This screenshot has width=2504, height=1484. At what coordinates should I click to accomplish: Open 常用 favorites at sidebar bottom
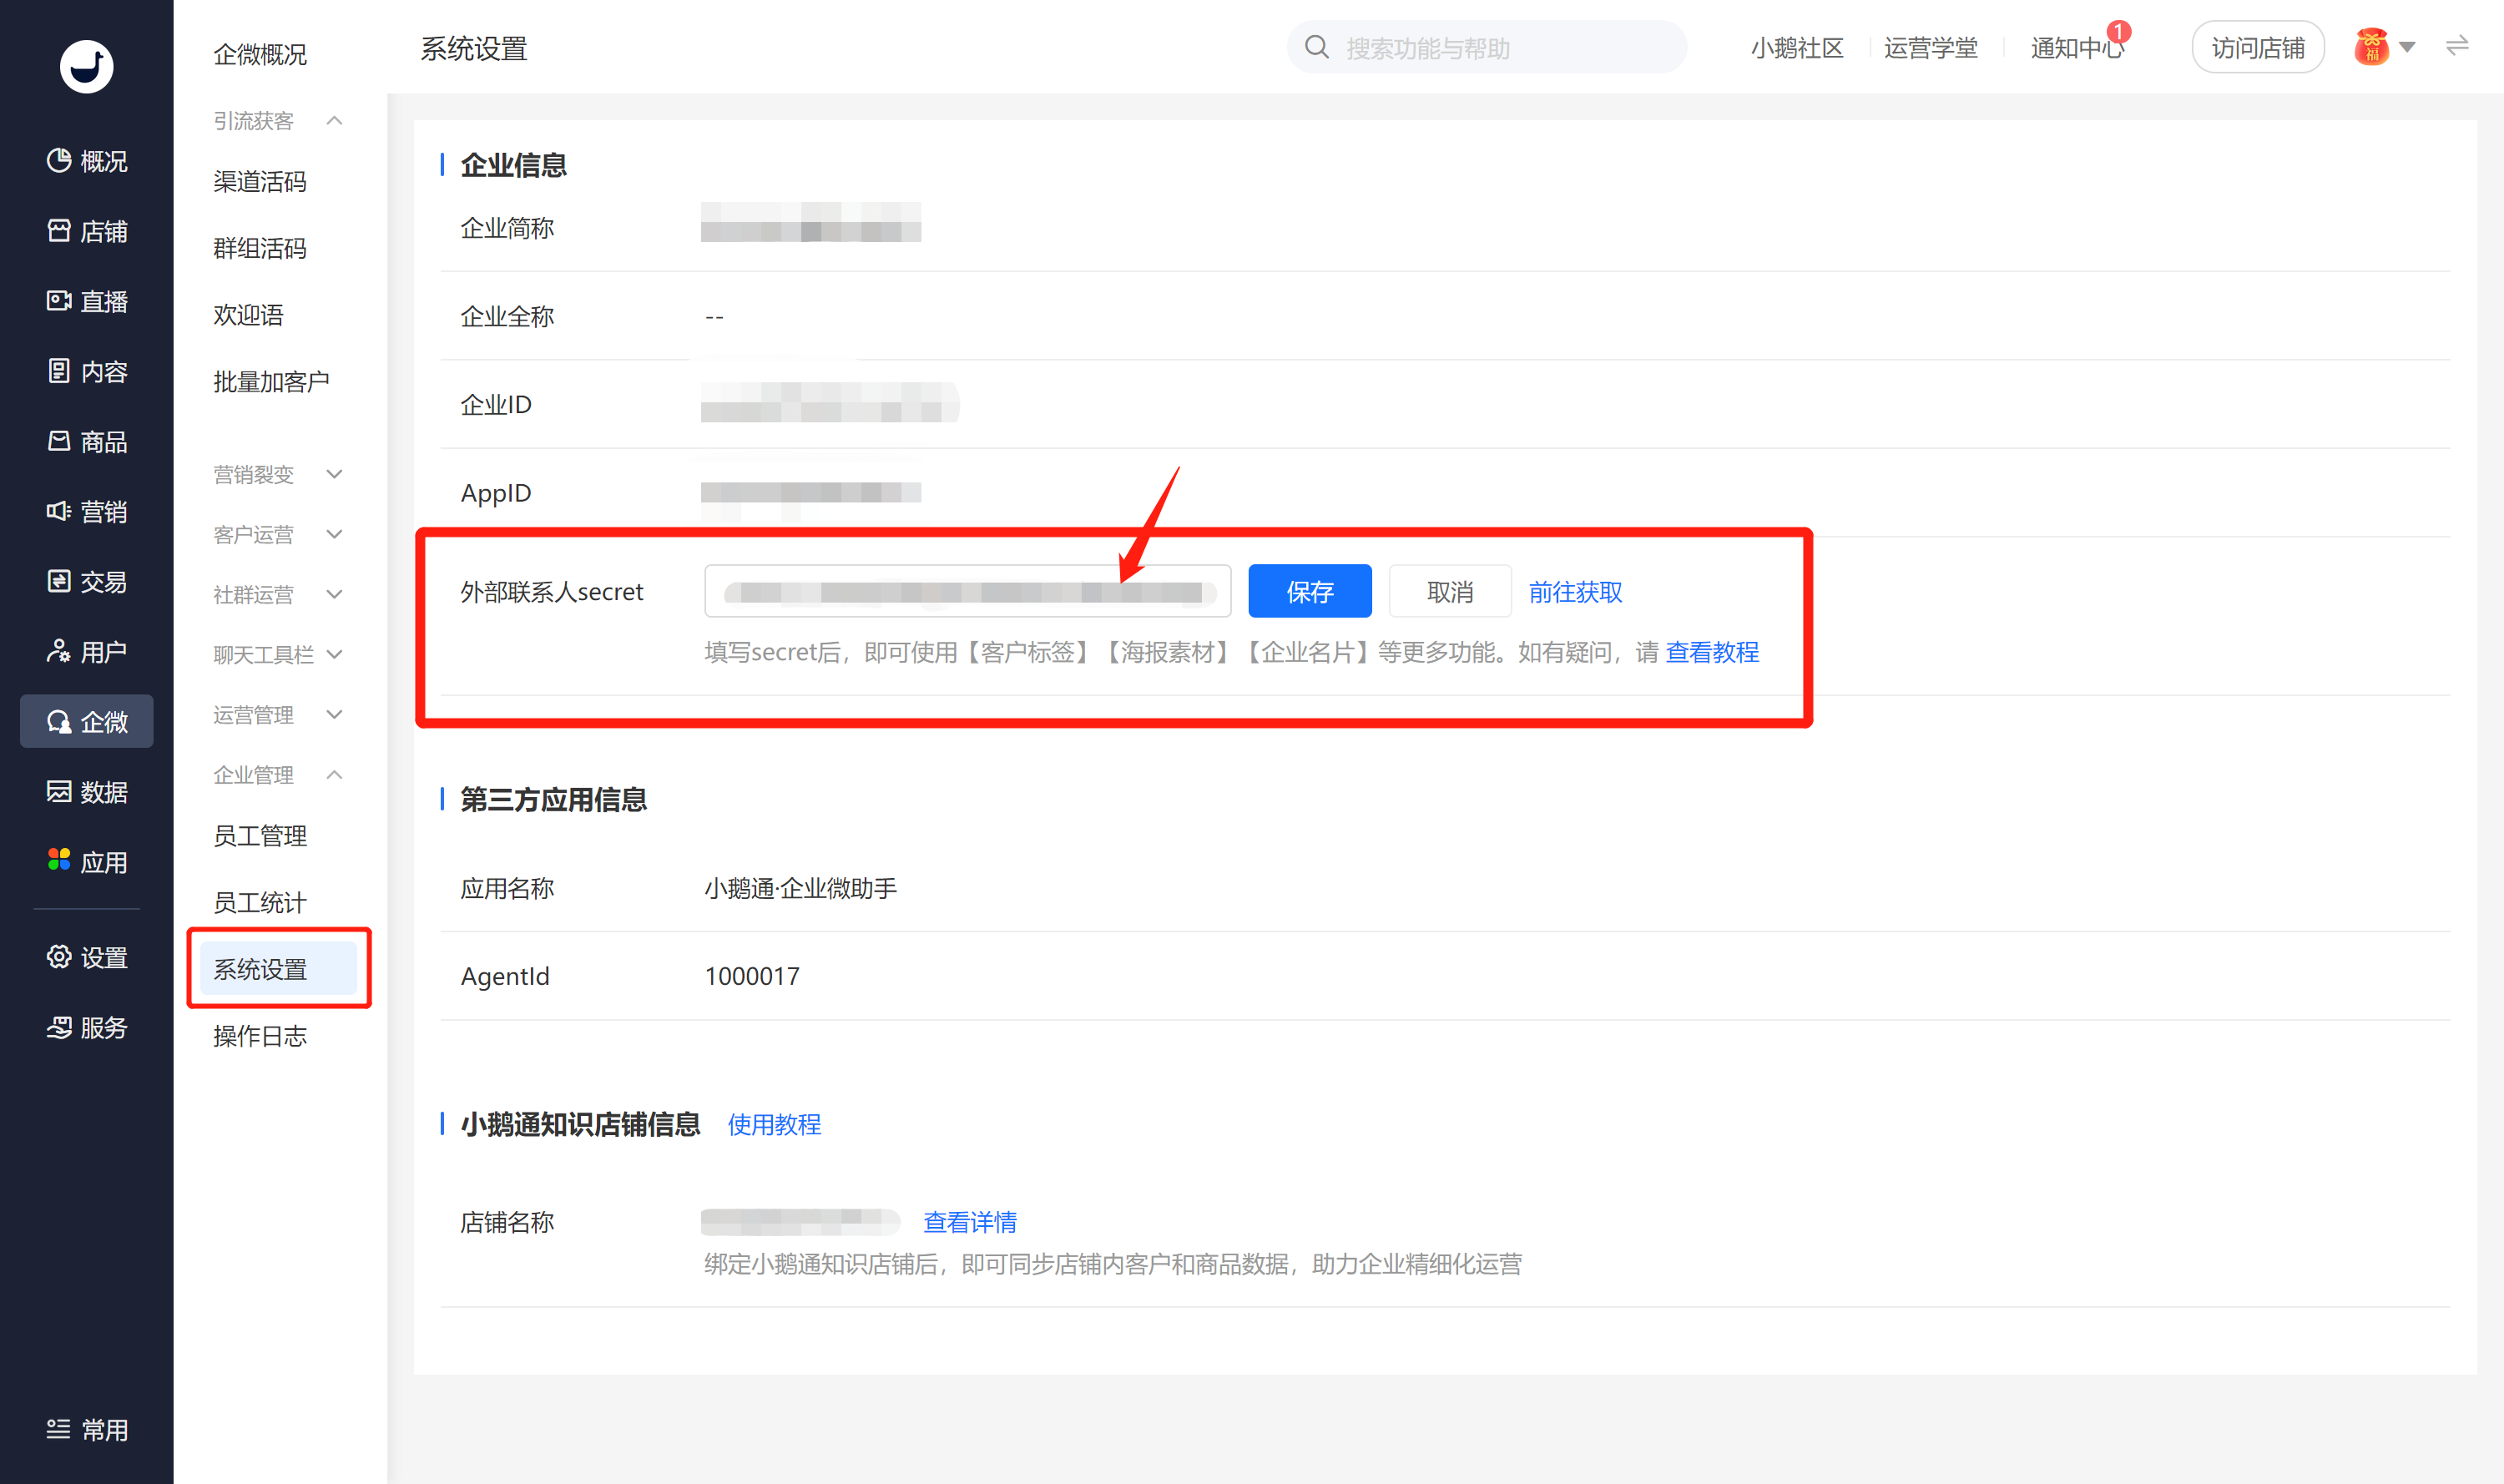(x=87, y=1429)
